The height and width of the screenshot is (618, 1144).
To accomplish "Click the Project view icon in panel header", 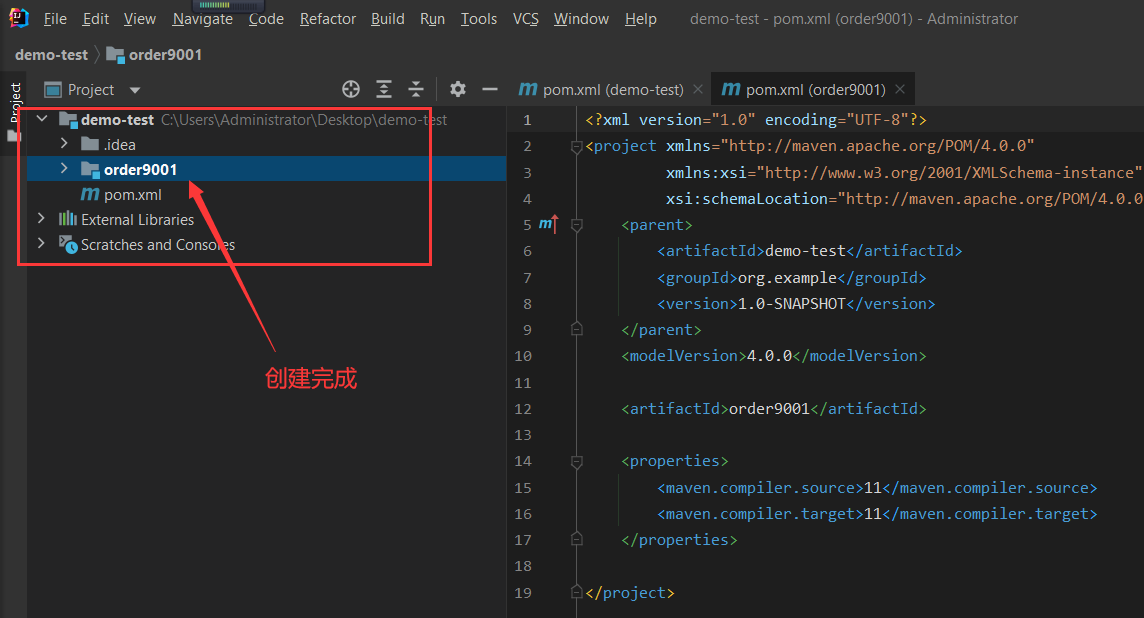I will click(x=53, y=90).
